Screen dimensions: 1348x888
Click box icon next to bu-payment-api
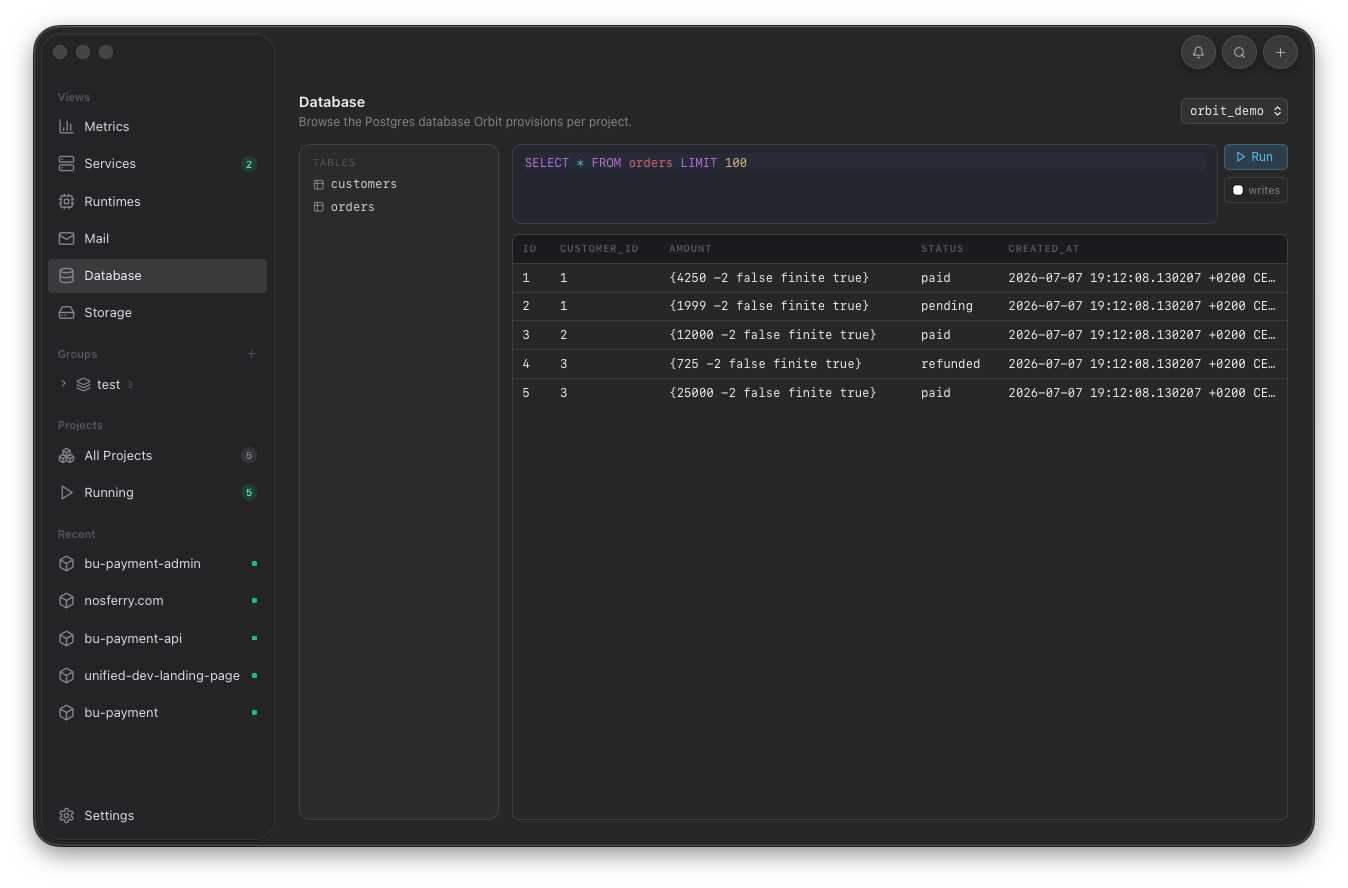(66, 638)
